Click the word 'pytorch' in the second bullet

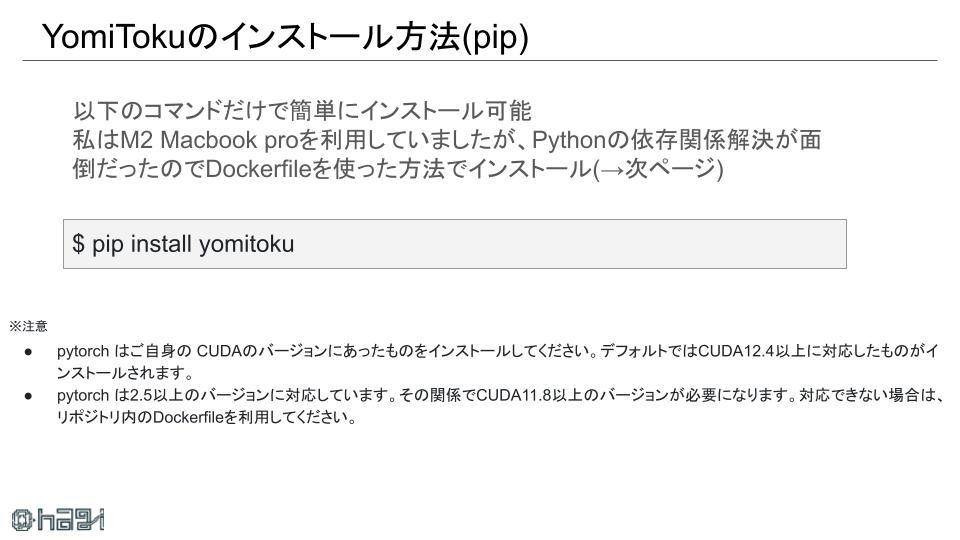click(83, 396)
